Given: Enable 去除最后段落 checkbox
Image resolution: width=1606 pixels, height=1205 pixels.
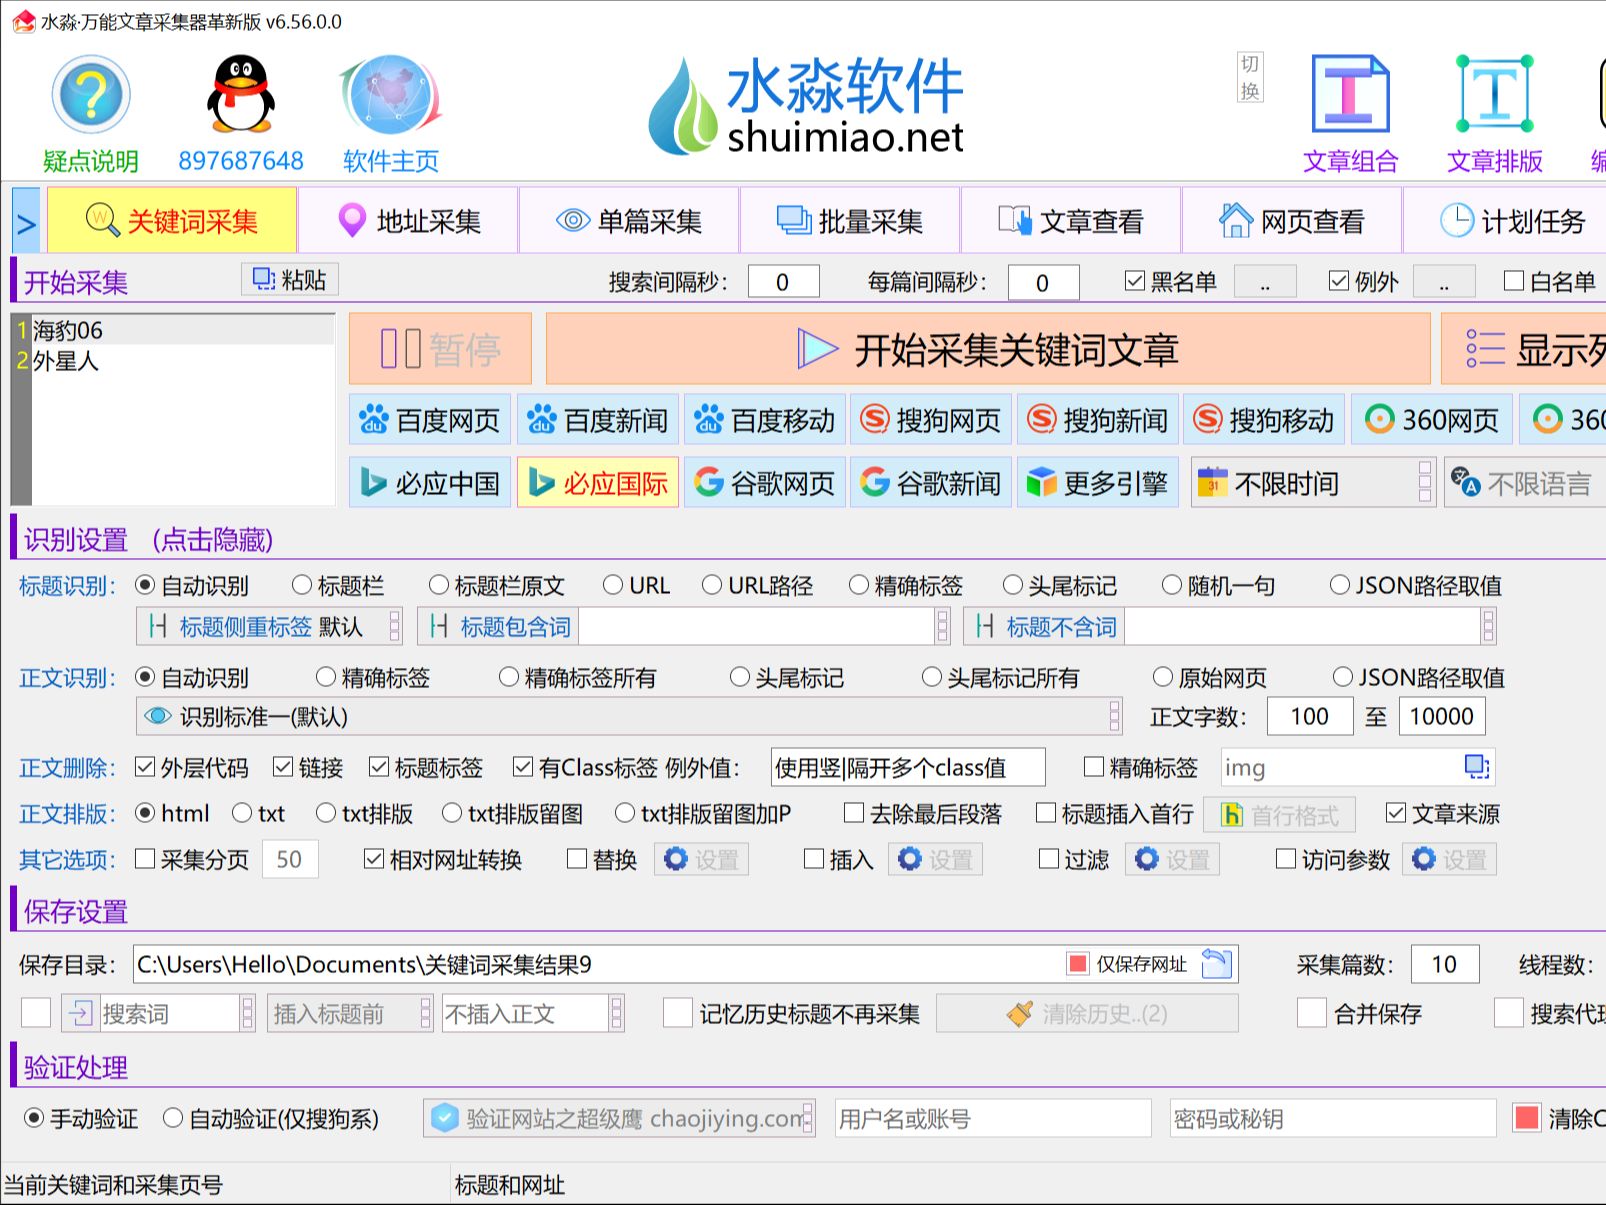Looking at the screenshot, I should (x=854, y=813).
